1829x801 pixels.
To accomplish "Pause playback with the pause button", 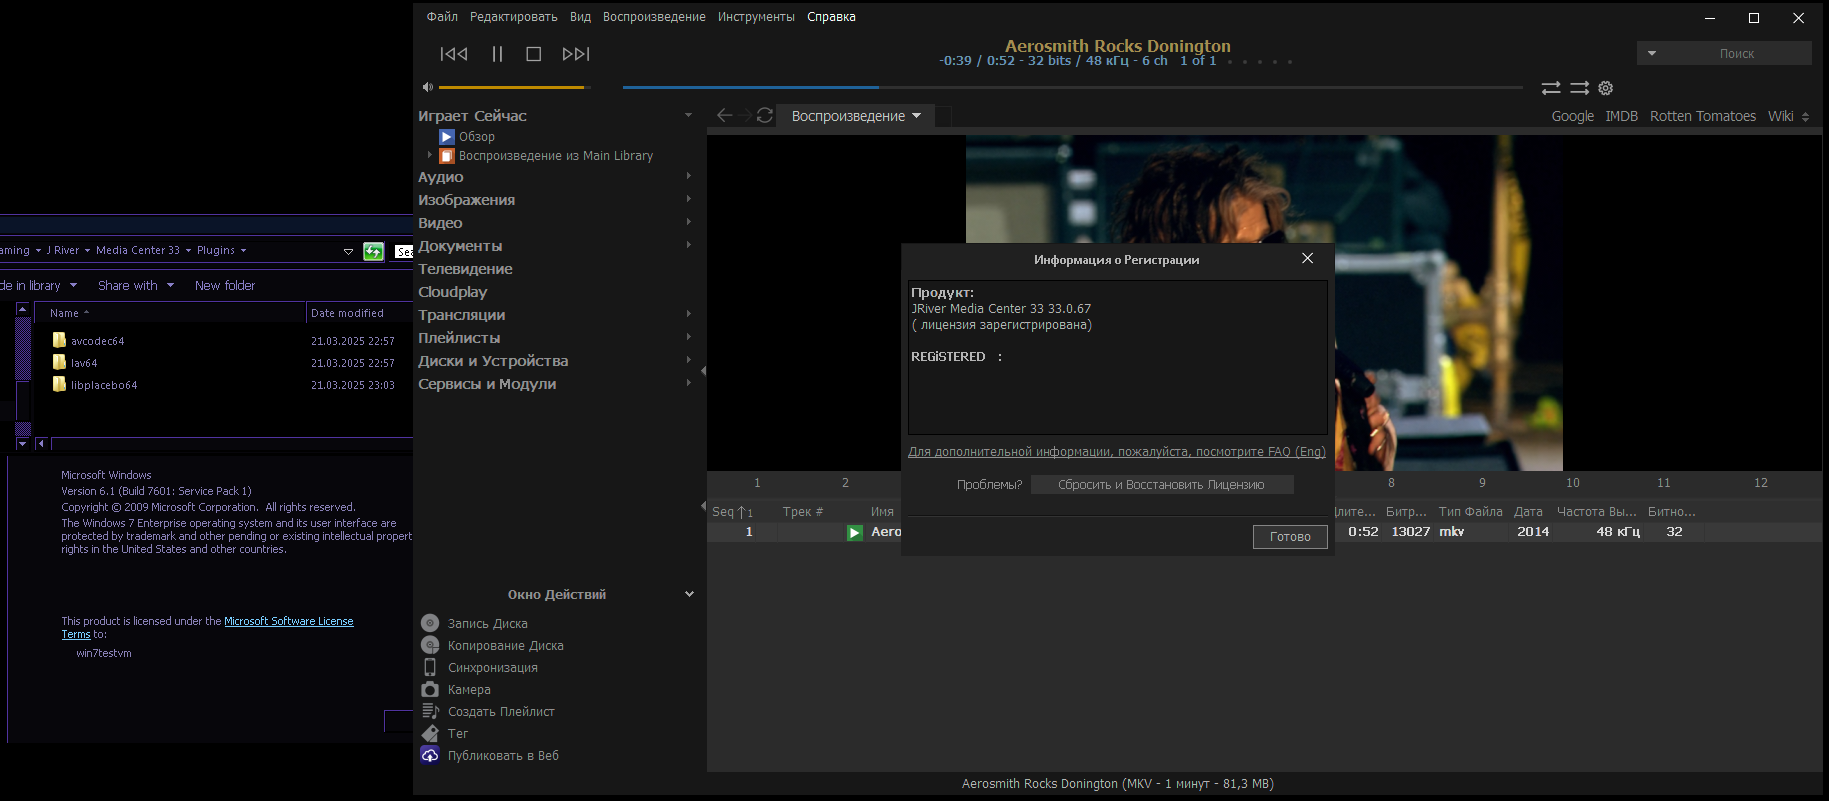I will click(497, 54).
